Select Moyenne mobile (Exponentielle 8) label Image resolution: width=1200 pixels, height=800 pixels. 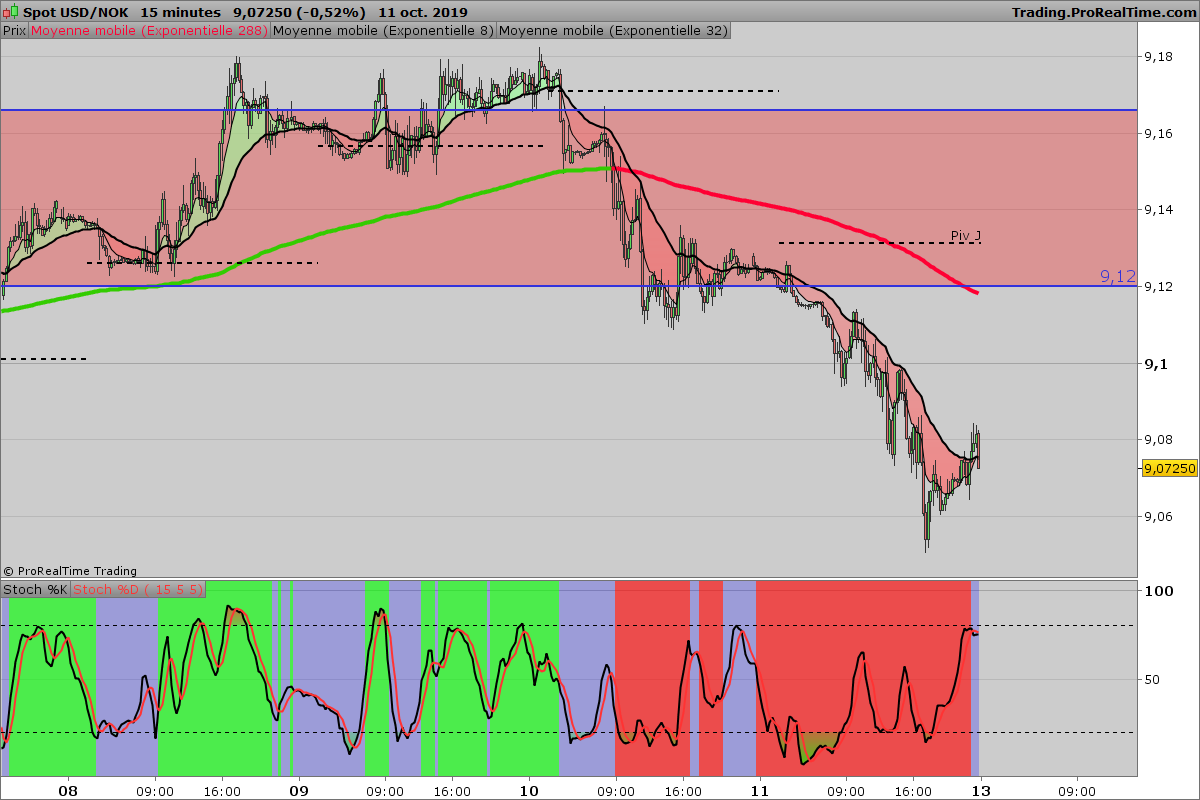click(x=383, y=31)
